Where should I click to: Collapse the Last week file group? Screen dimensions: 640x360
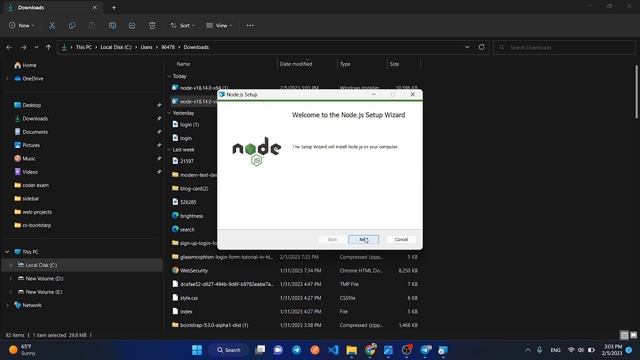point(169,150)
